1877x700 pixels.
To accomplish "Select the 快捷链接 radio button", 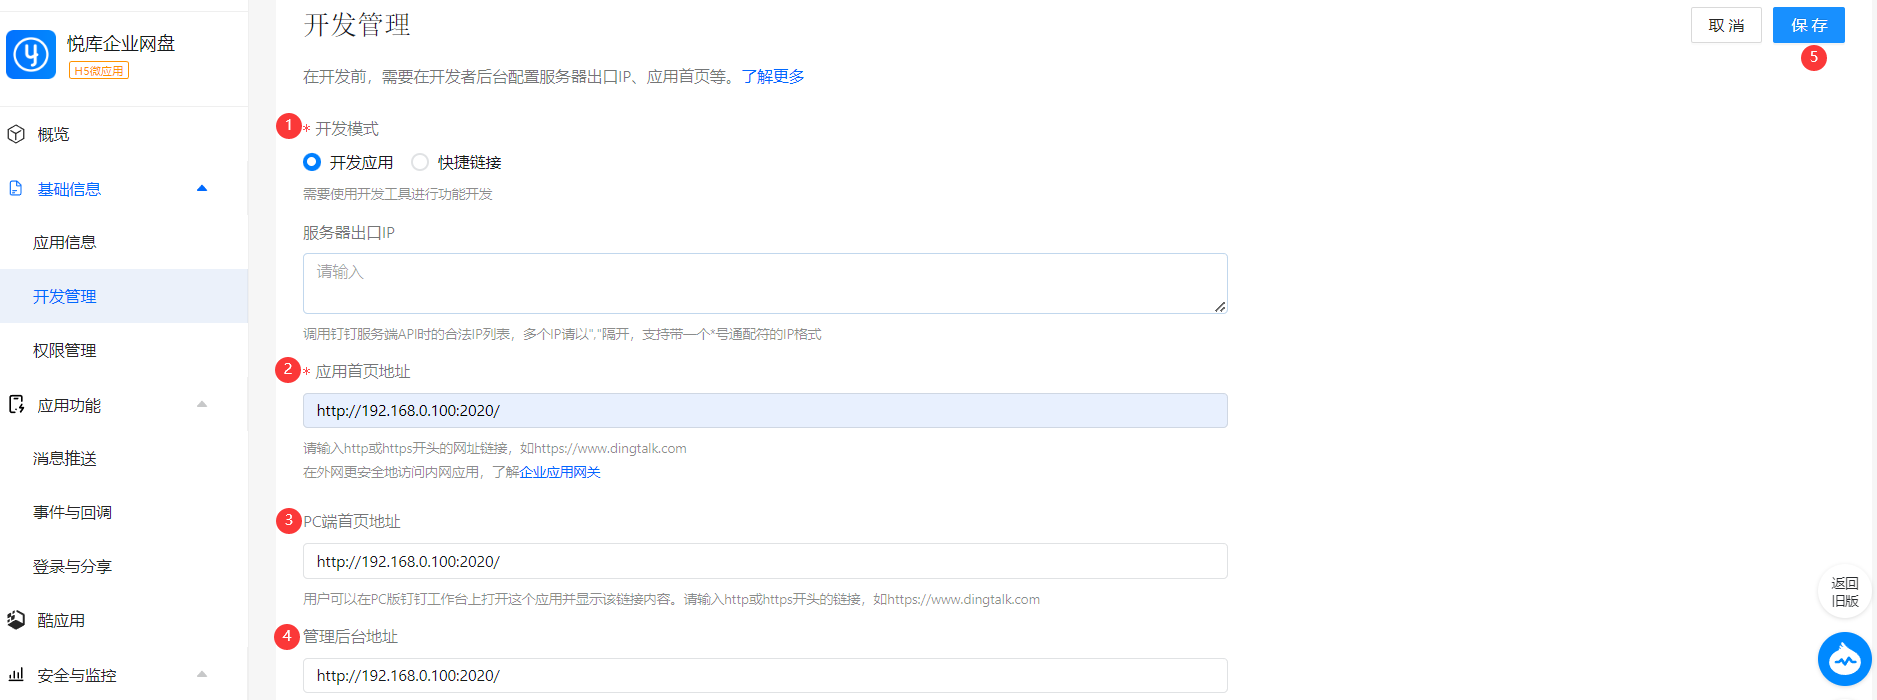I will 420,162.
